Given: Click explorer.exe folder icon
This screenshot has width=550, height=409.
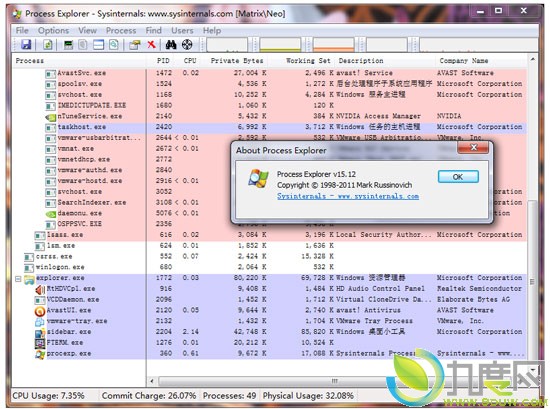Looking at the screenshot, I should click(29, 279).
